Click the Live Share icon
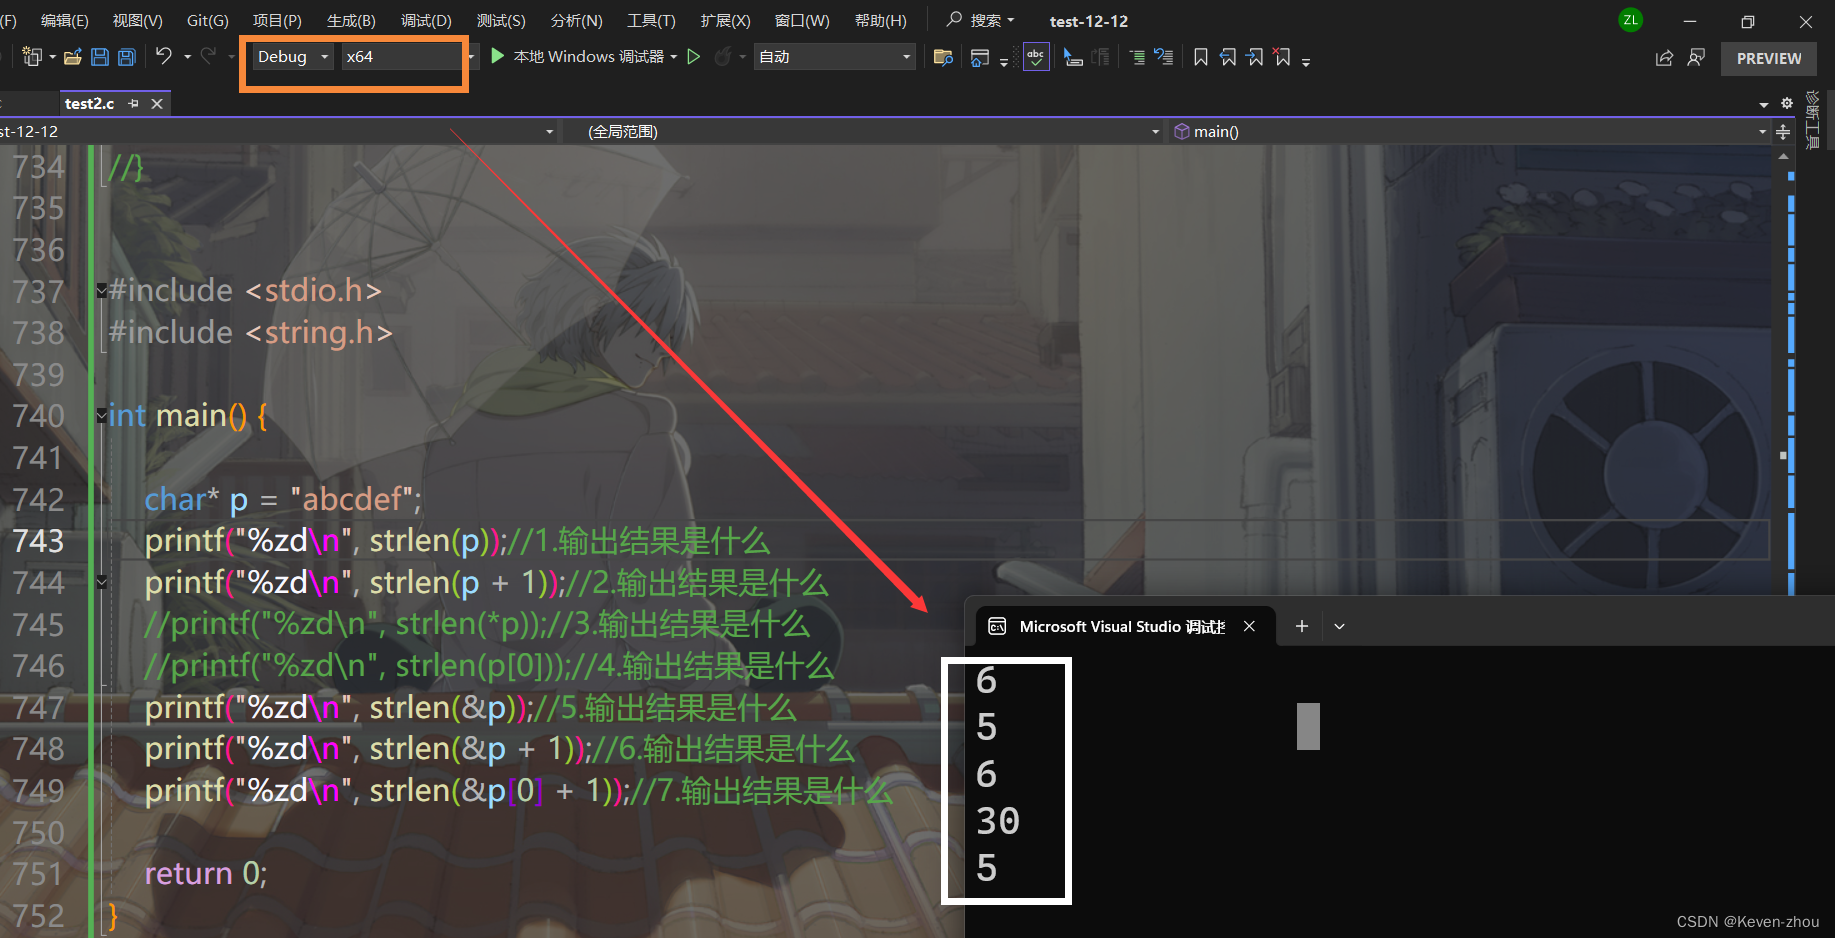Viewport: 1835px width, 938px height. 1664,58
